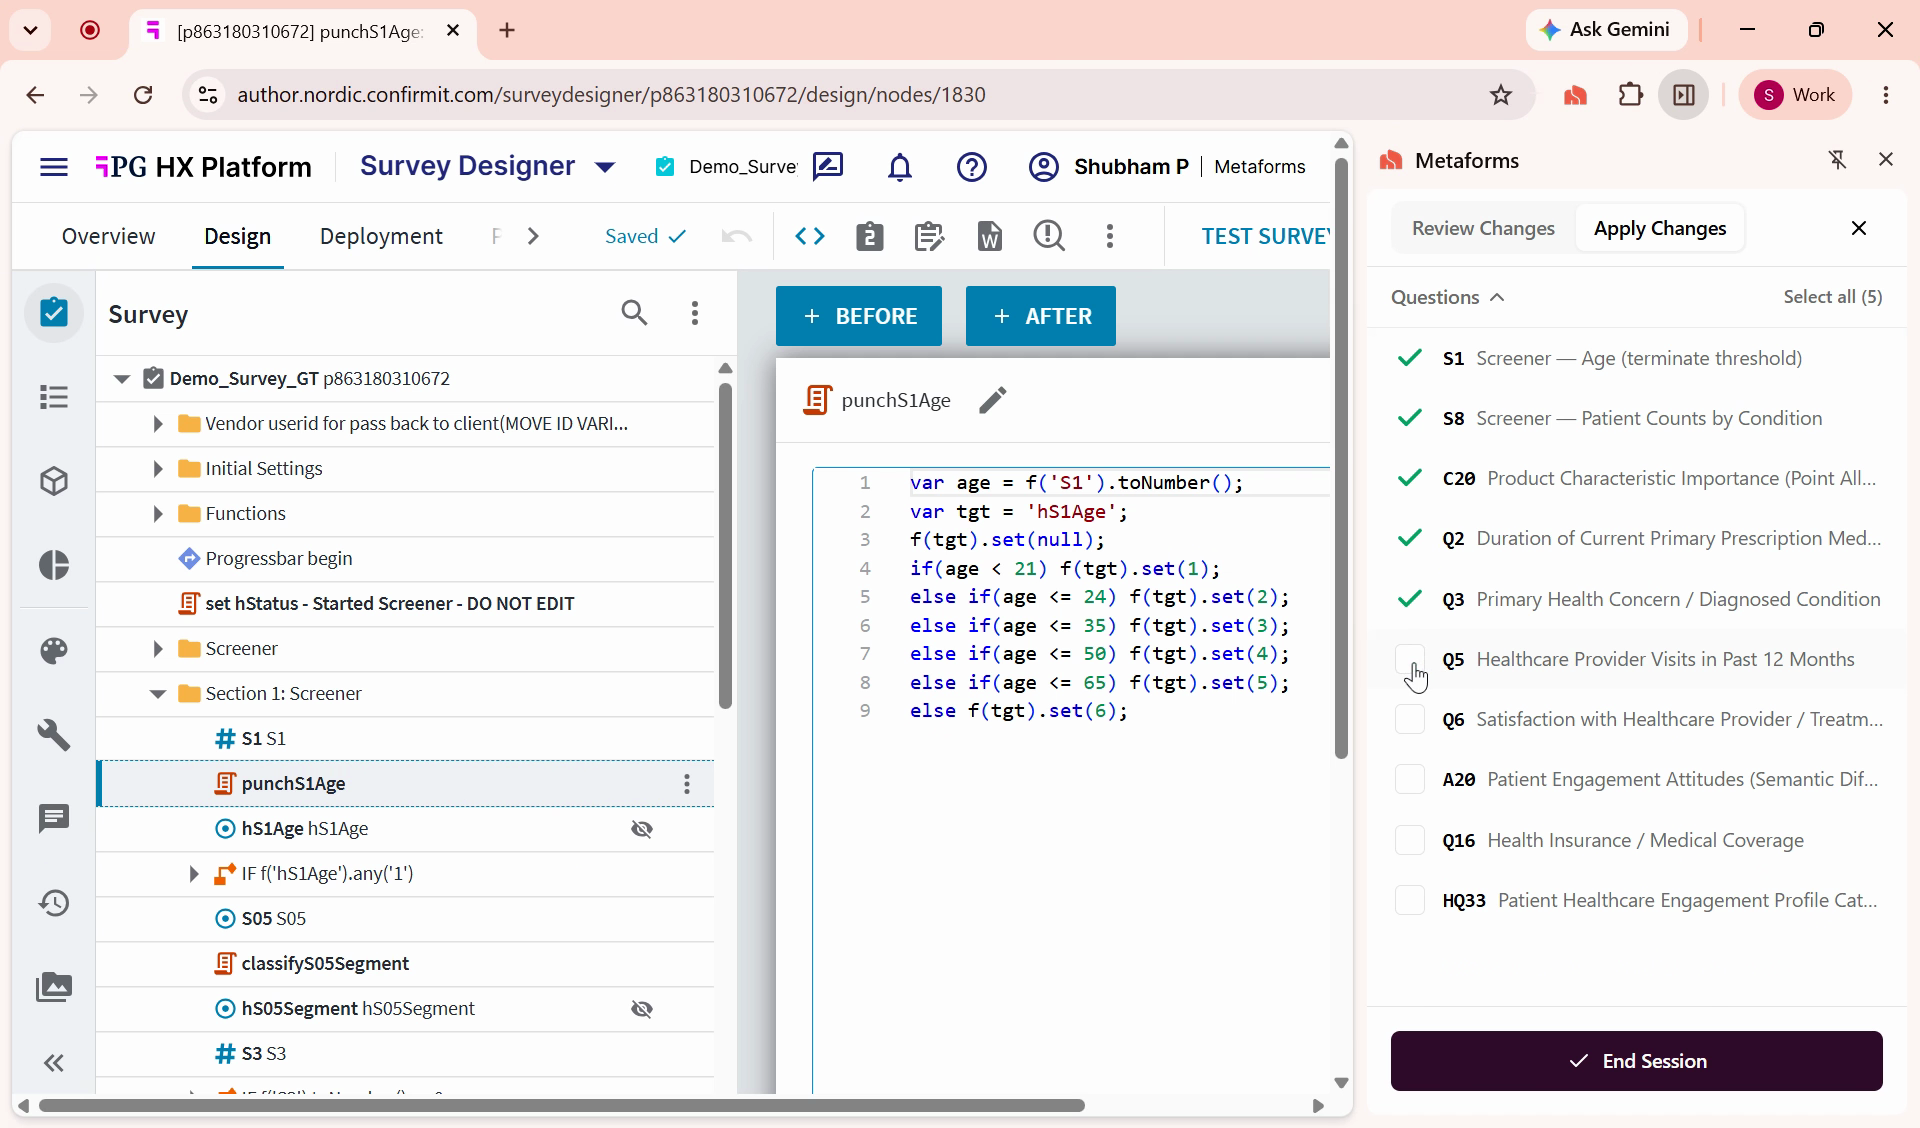The image size is (1920, 1128).
Task: Open the wrench tools sidebar icon
Action: (x=54, y=735)
